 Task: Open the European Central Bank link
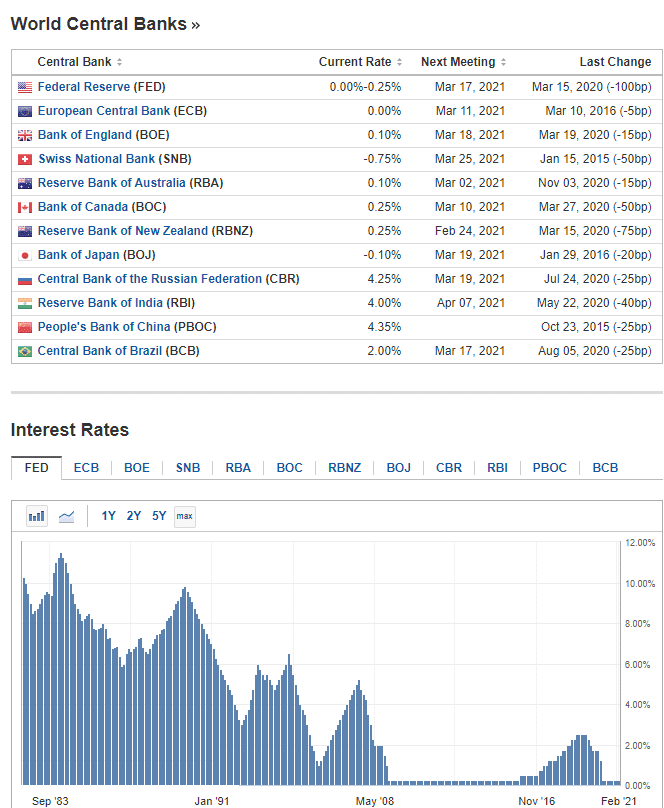(104, 111)
